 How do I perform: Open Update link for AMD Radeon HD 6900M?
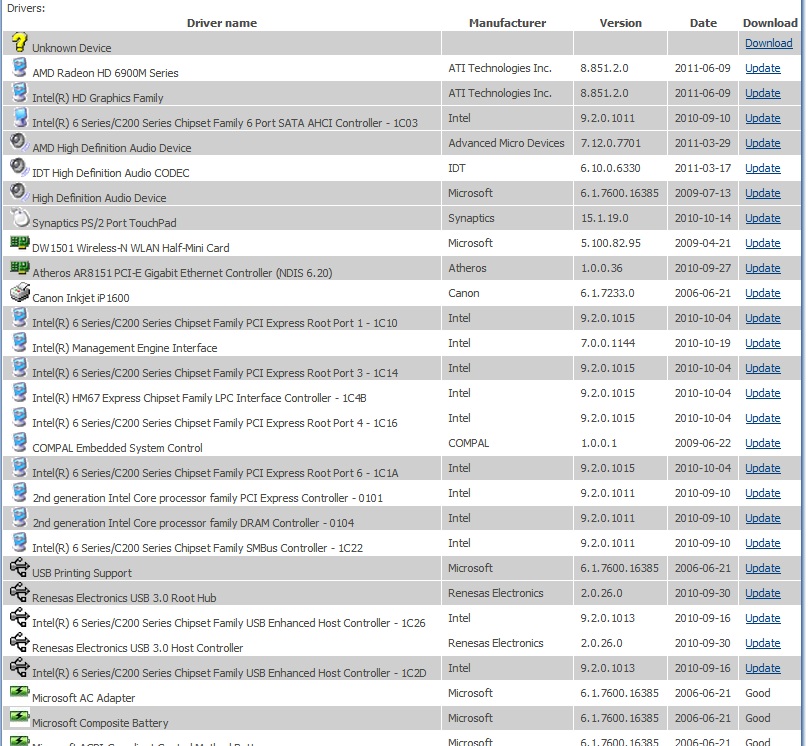pyautogui.click(x=763, y=68)
